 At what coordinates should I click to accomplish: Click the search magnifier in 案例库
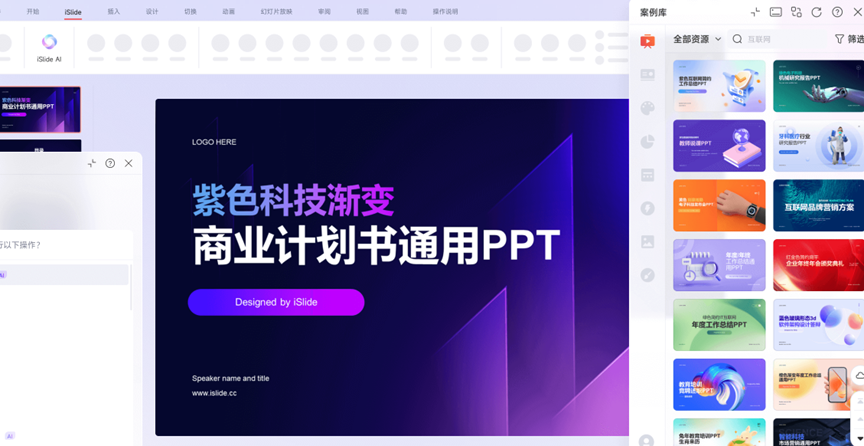coord(737,39)
